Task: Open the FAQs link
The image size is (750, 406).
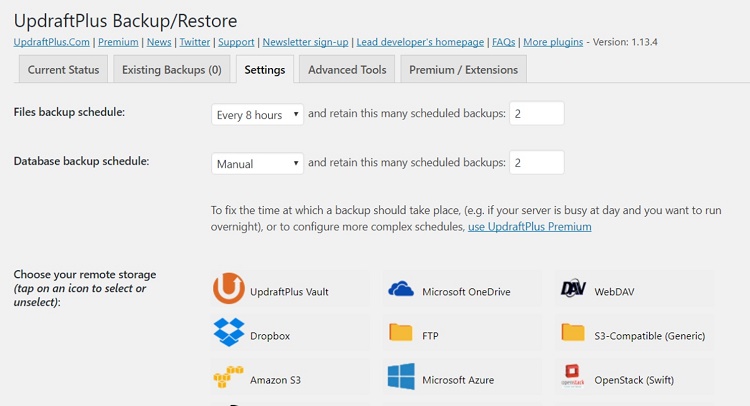Action: [x=504, y=42]
